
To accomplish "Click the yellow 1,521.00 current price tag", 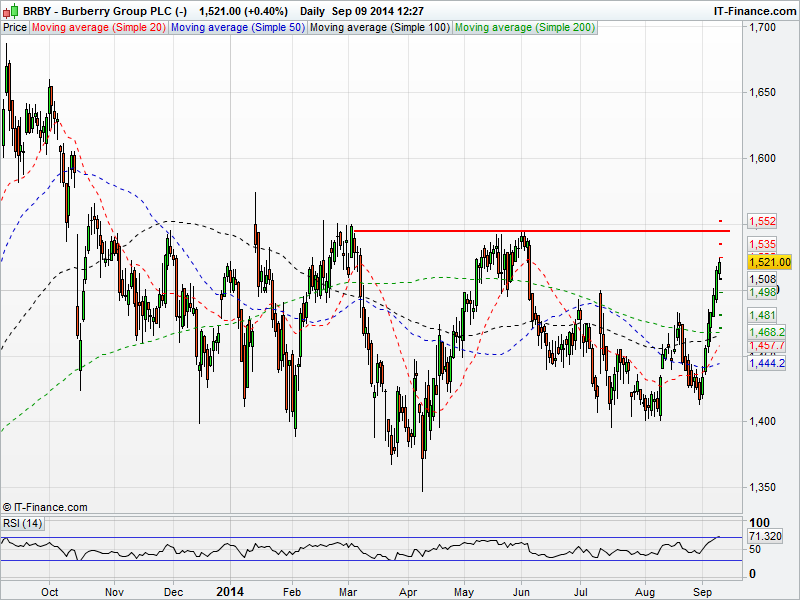I will 769,262.
